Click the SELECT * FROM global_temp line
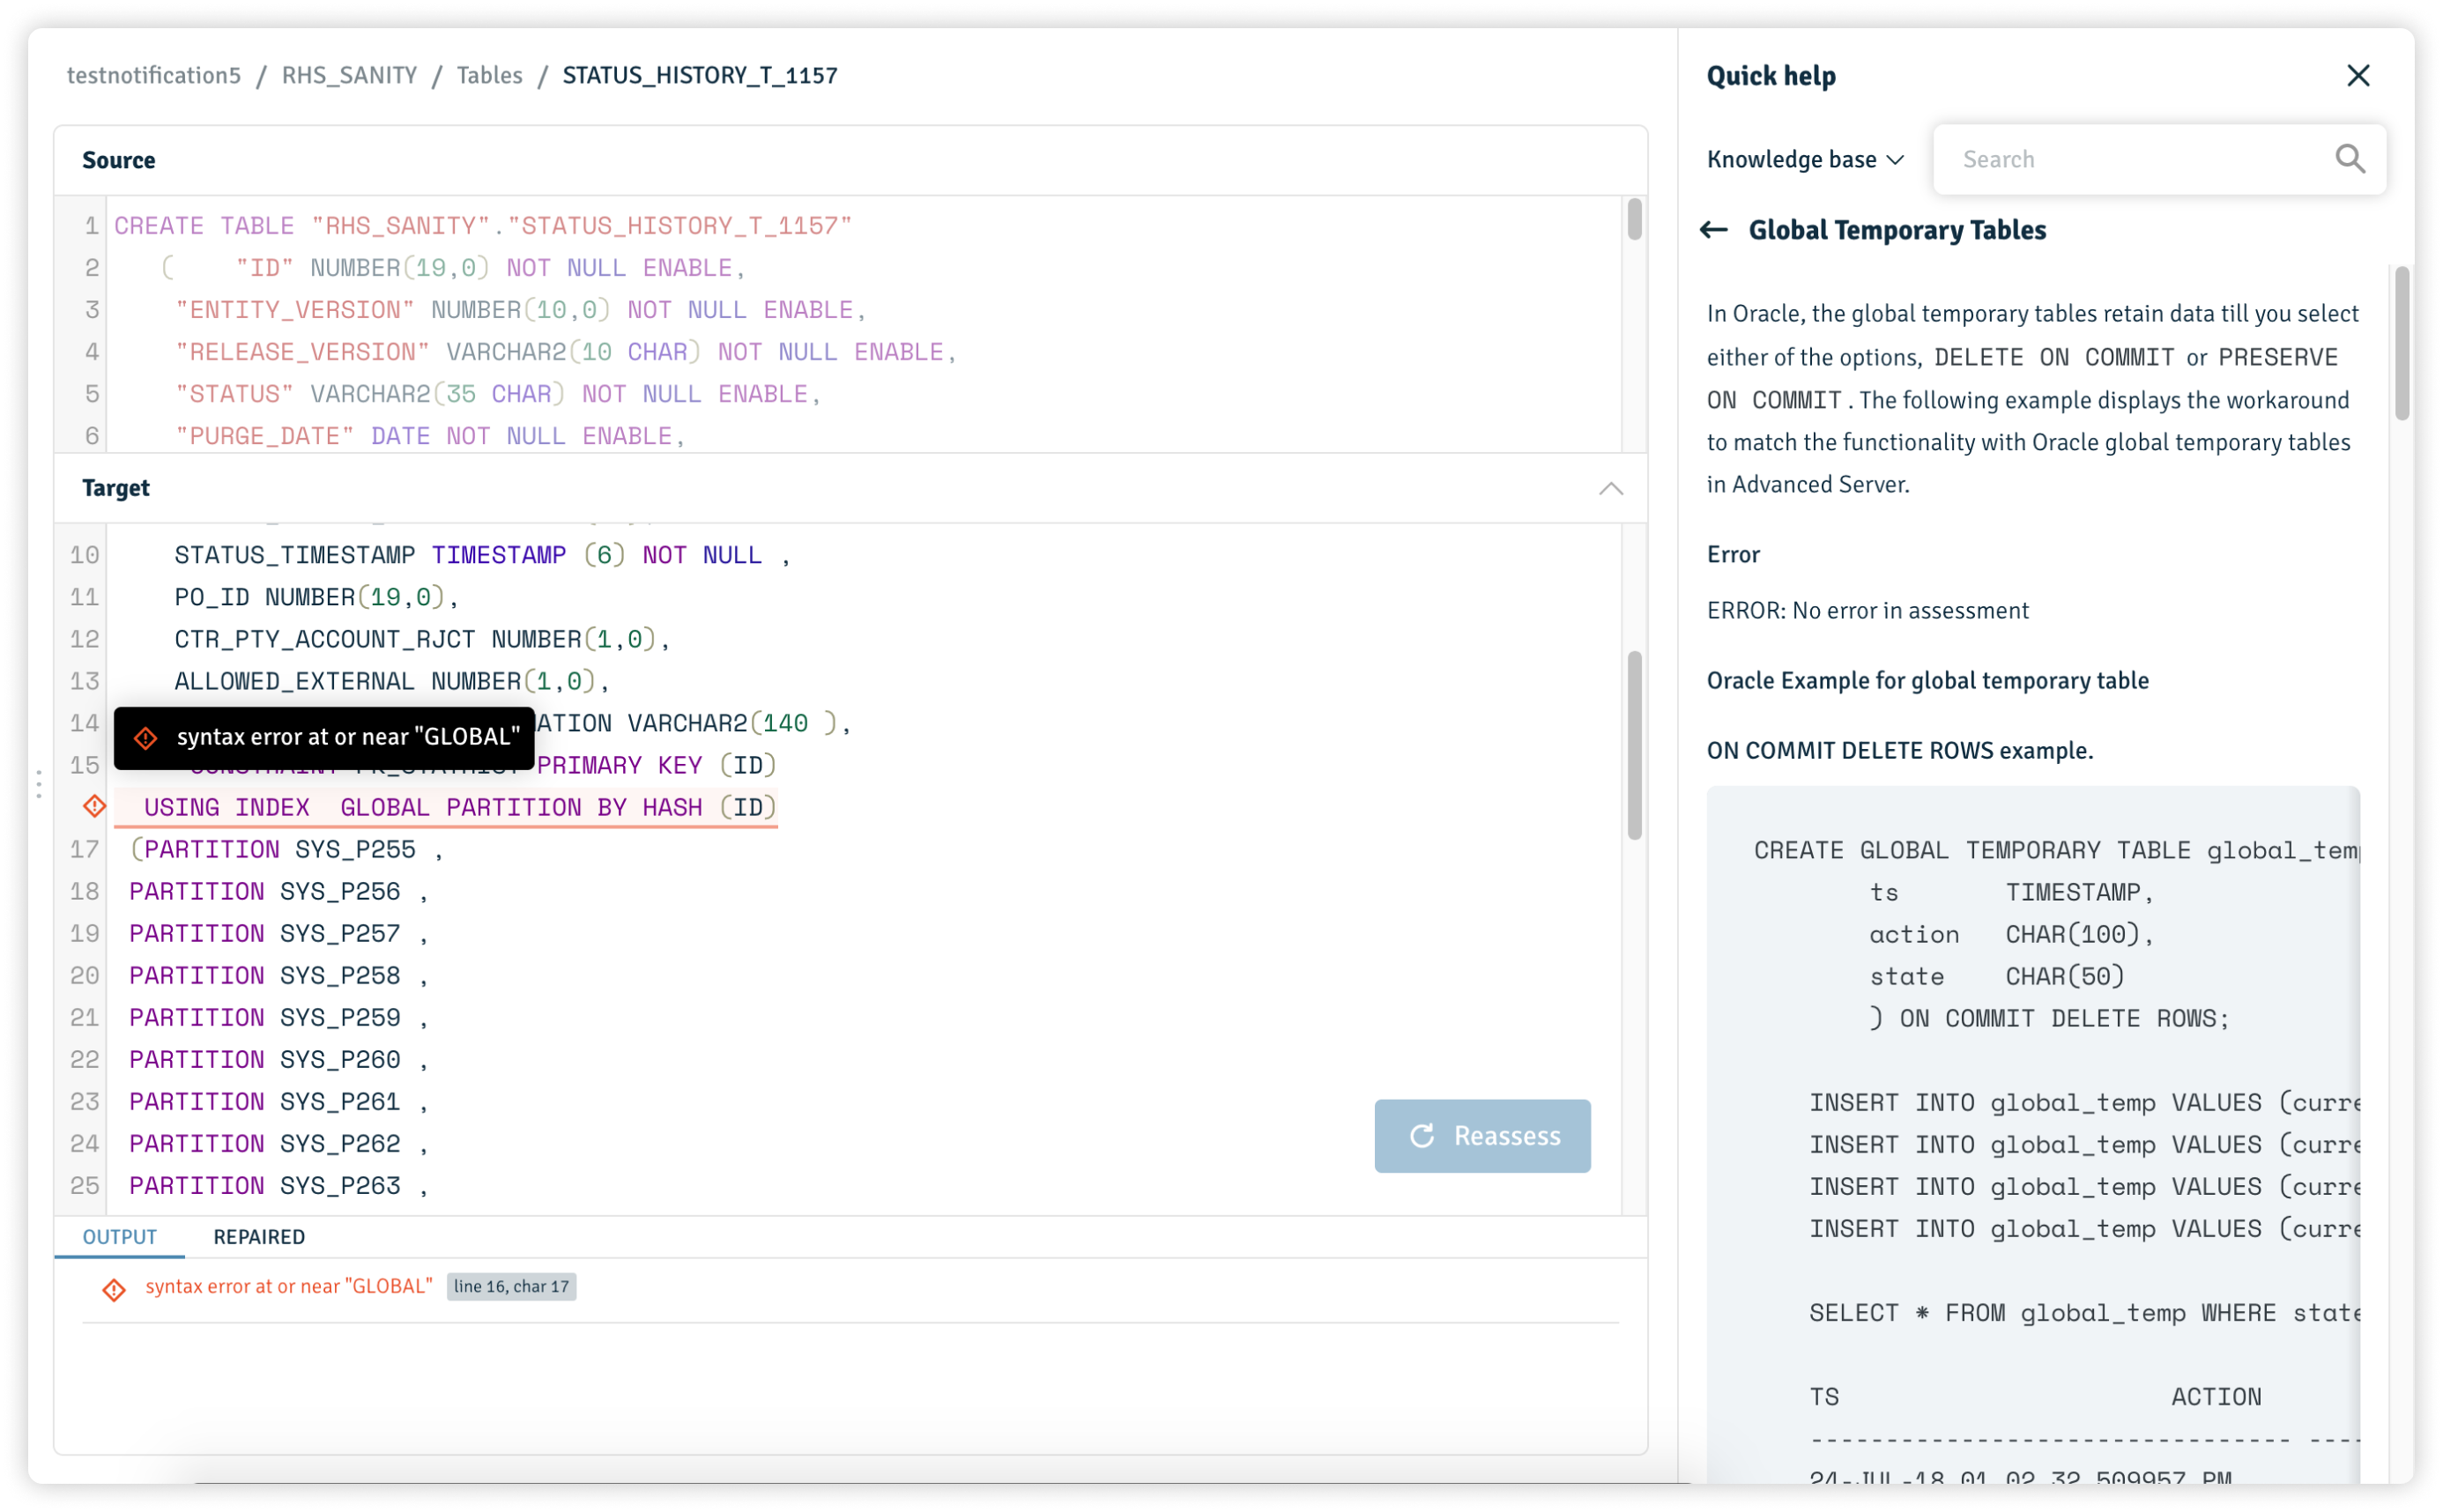2443x1512 pixels. click(2084, 1313)
